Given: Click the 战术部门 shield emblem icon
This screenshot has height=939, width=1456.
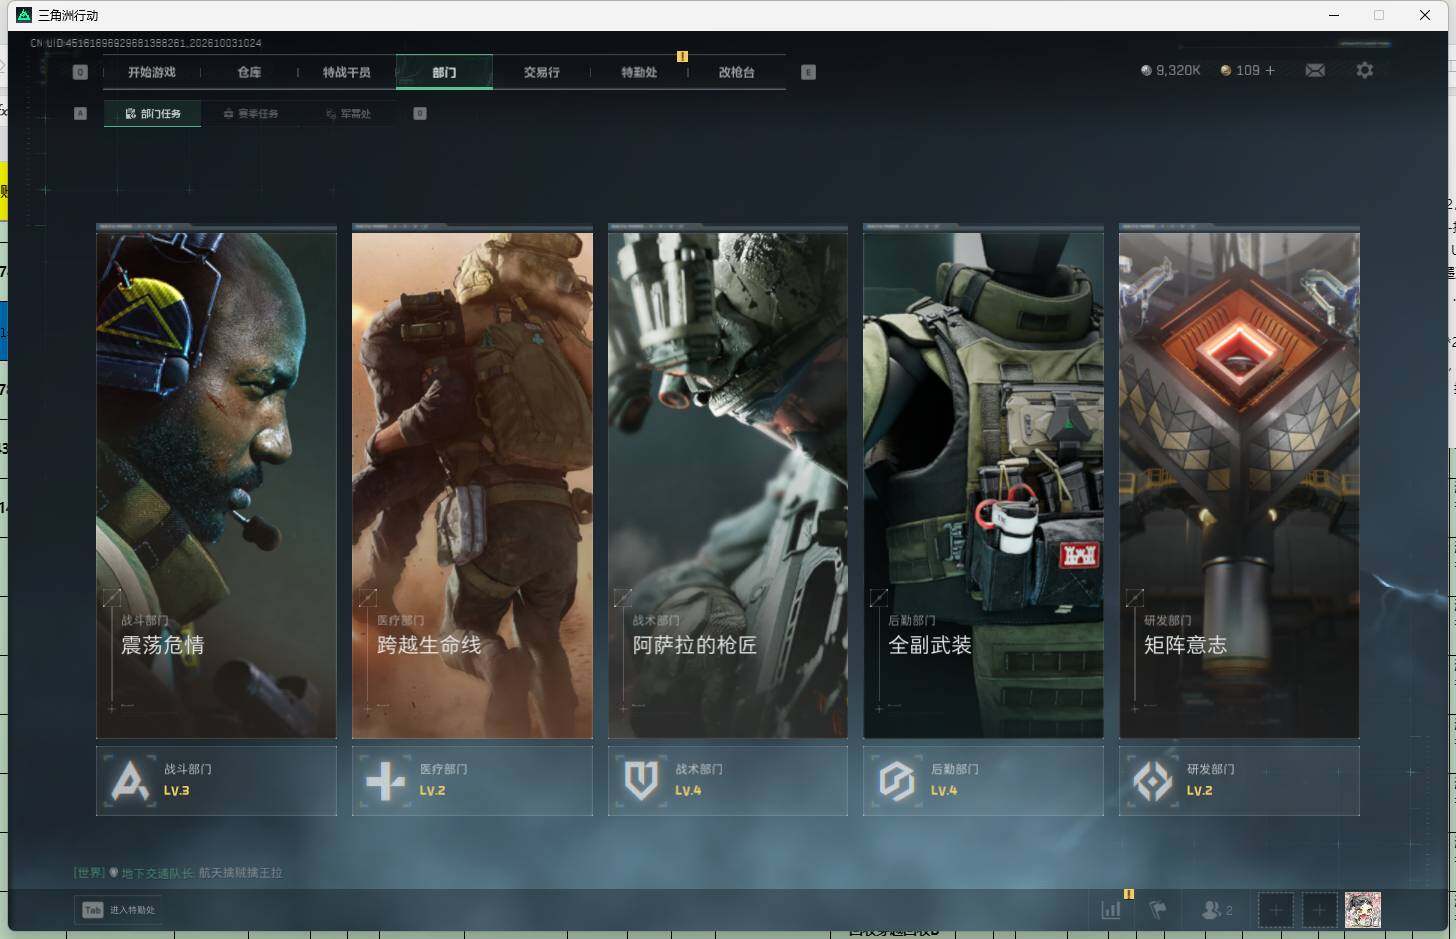Looking at the screenshot, I should click(x=641, y=780).
